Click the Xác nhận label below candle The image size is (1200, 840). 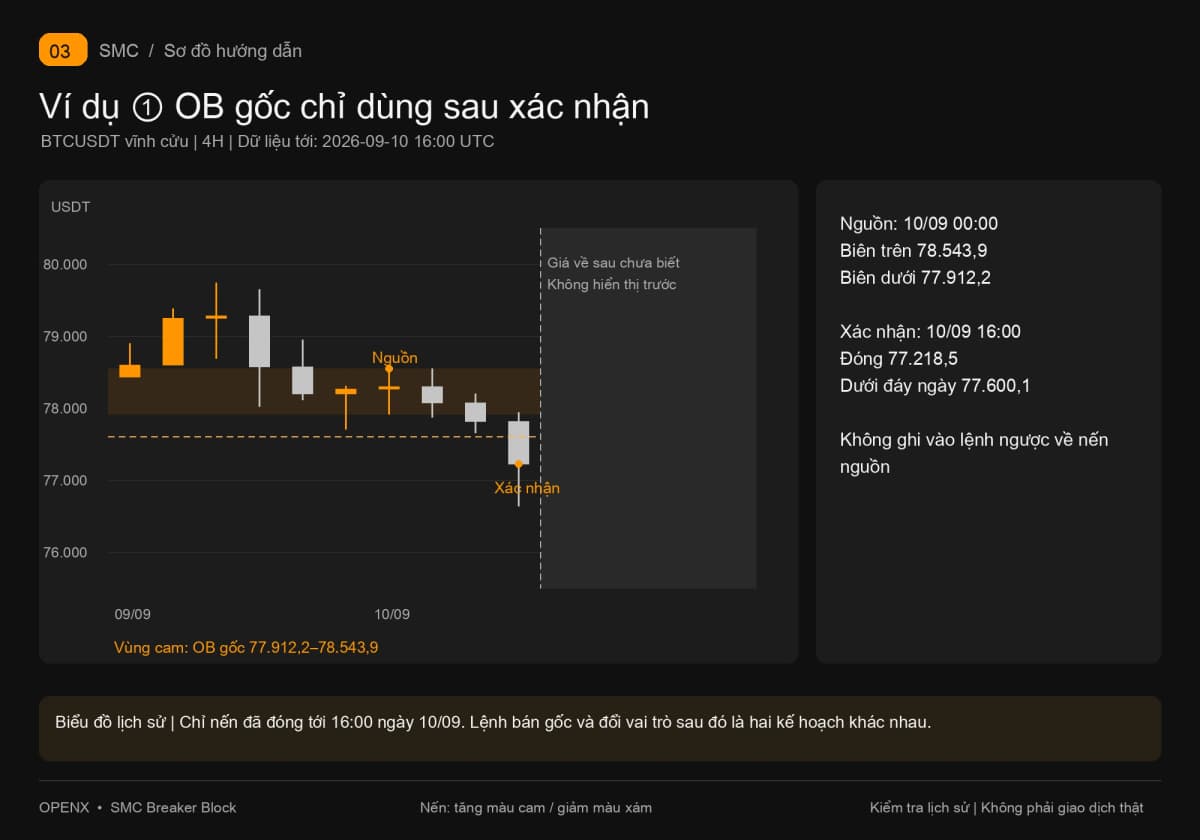(x=527, y=488)
